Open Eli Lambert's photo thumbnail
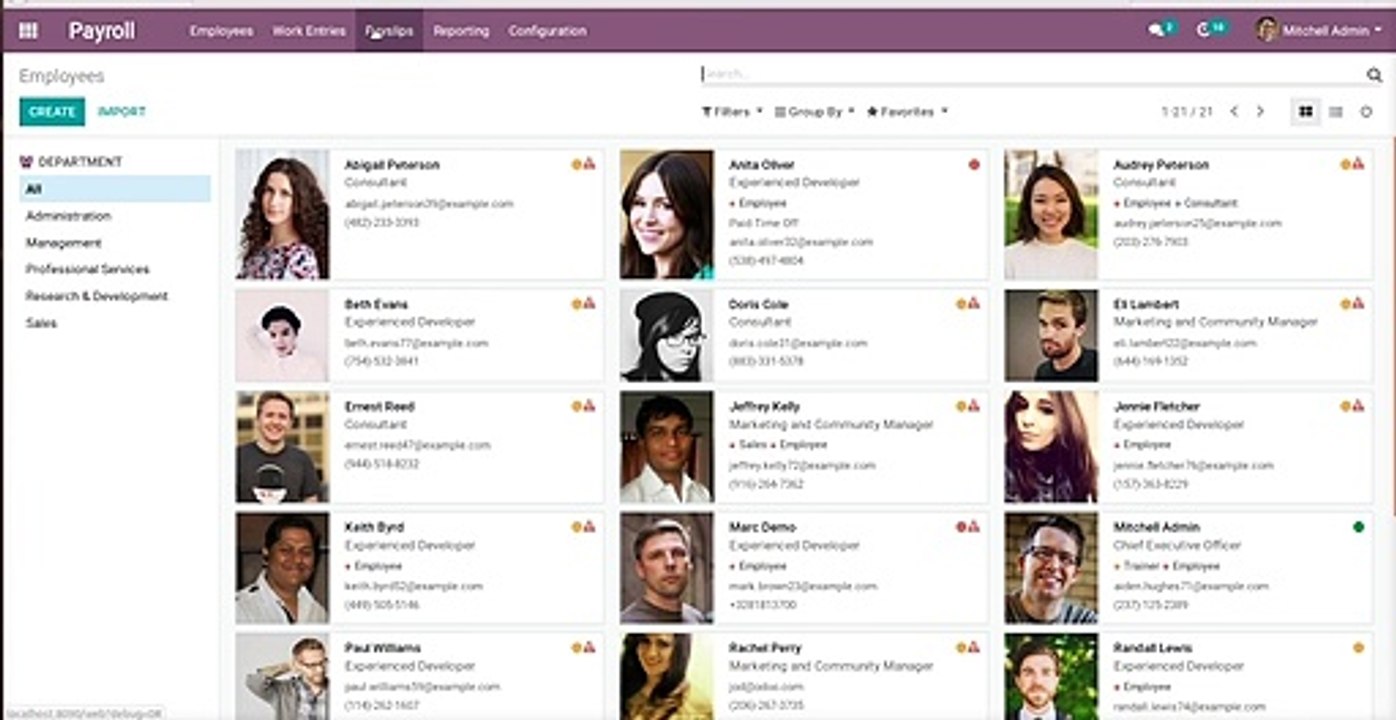 coord(1051,336)
